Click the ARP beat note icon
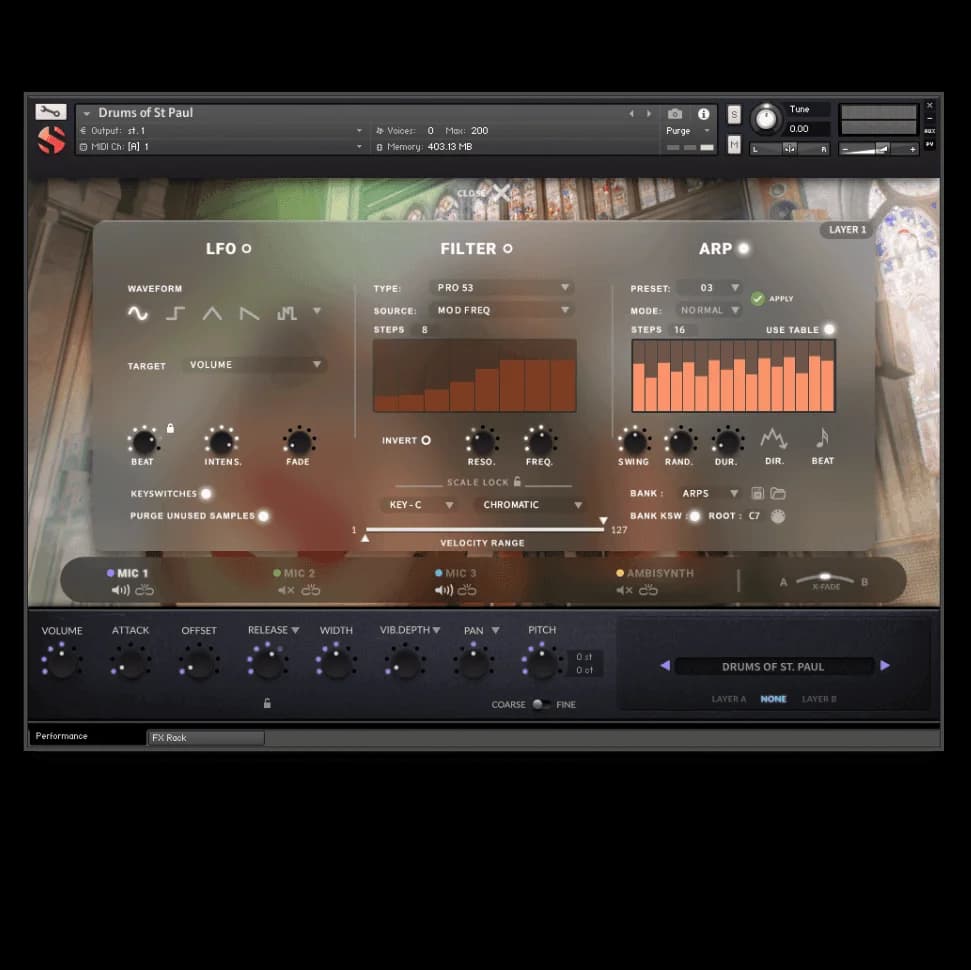Screen dimensions: 971x970 (x=822, y=439)
